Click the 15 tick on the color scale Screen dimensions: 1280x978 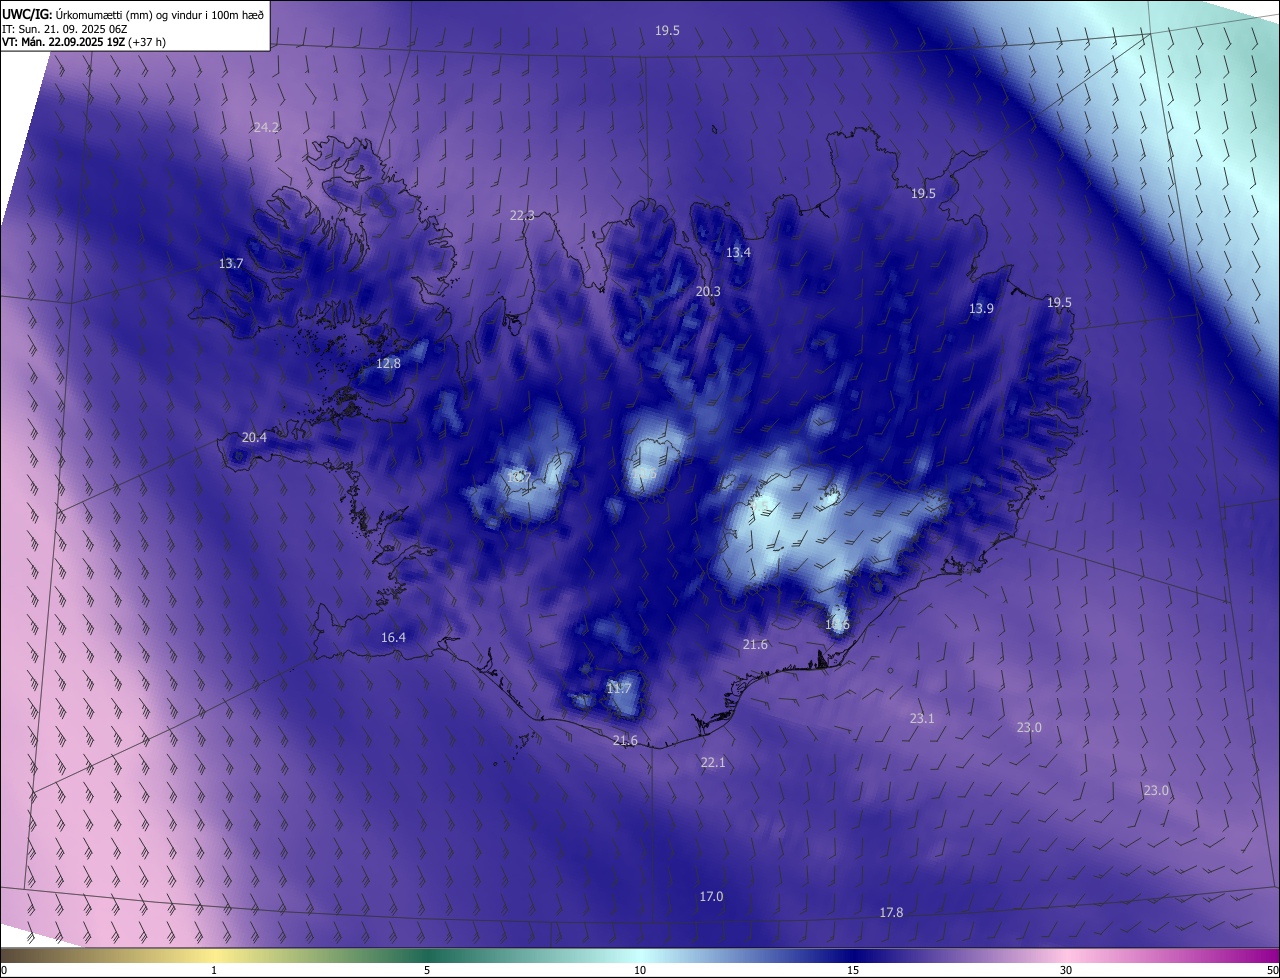coord(853,971)
